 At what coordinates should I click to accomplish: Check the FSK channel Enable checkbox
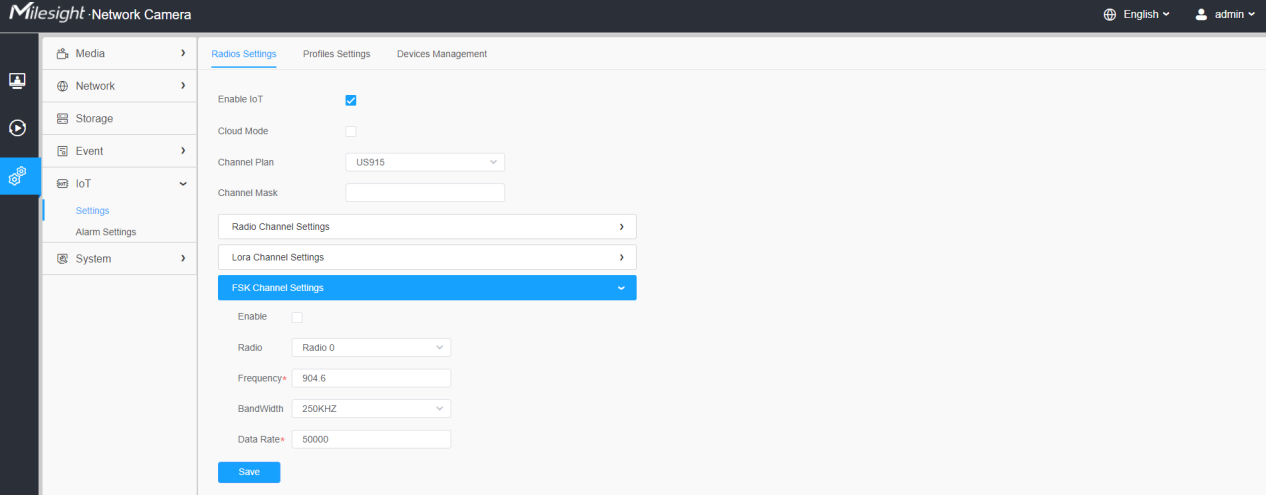(296, 317)
